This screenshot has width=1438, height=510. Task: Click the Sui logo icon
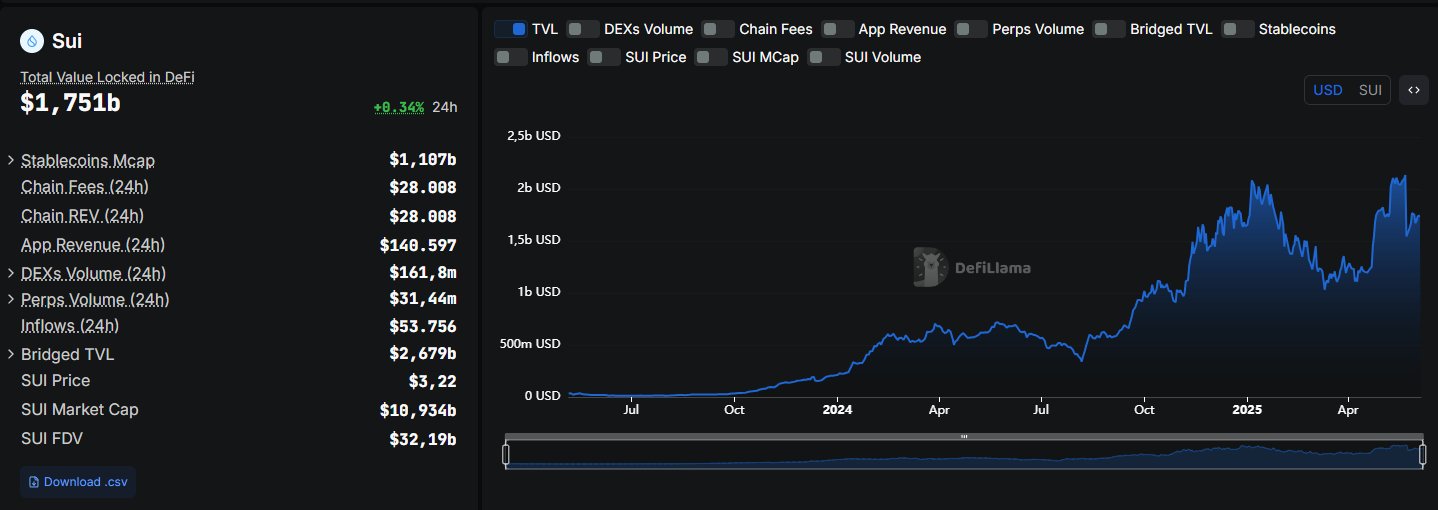32,41
